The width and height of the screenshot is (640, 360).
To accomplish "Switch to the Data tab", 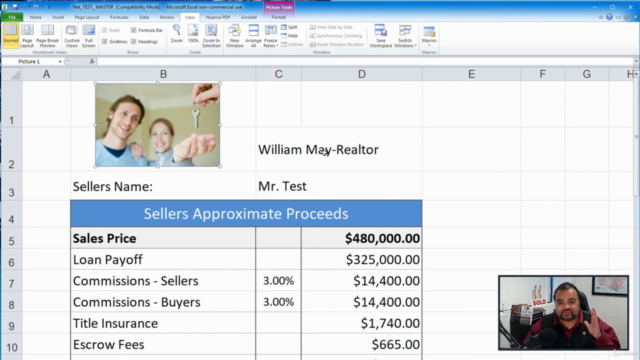I will tap(144, 17).
